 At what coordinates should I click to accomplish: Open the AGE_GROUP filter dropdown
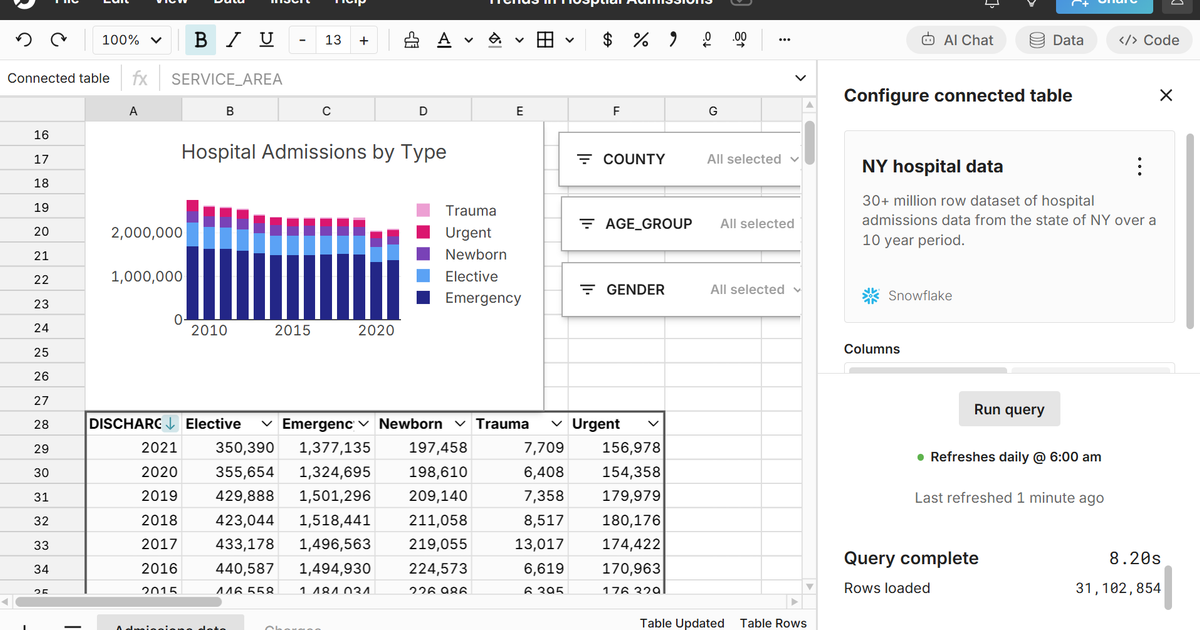click(x=759, y=224)
